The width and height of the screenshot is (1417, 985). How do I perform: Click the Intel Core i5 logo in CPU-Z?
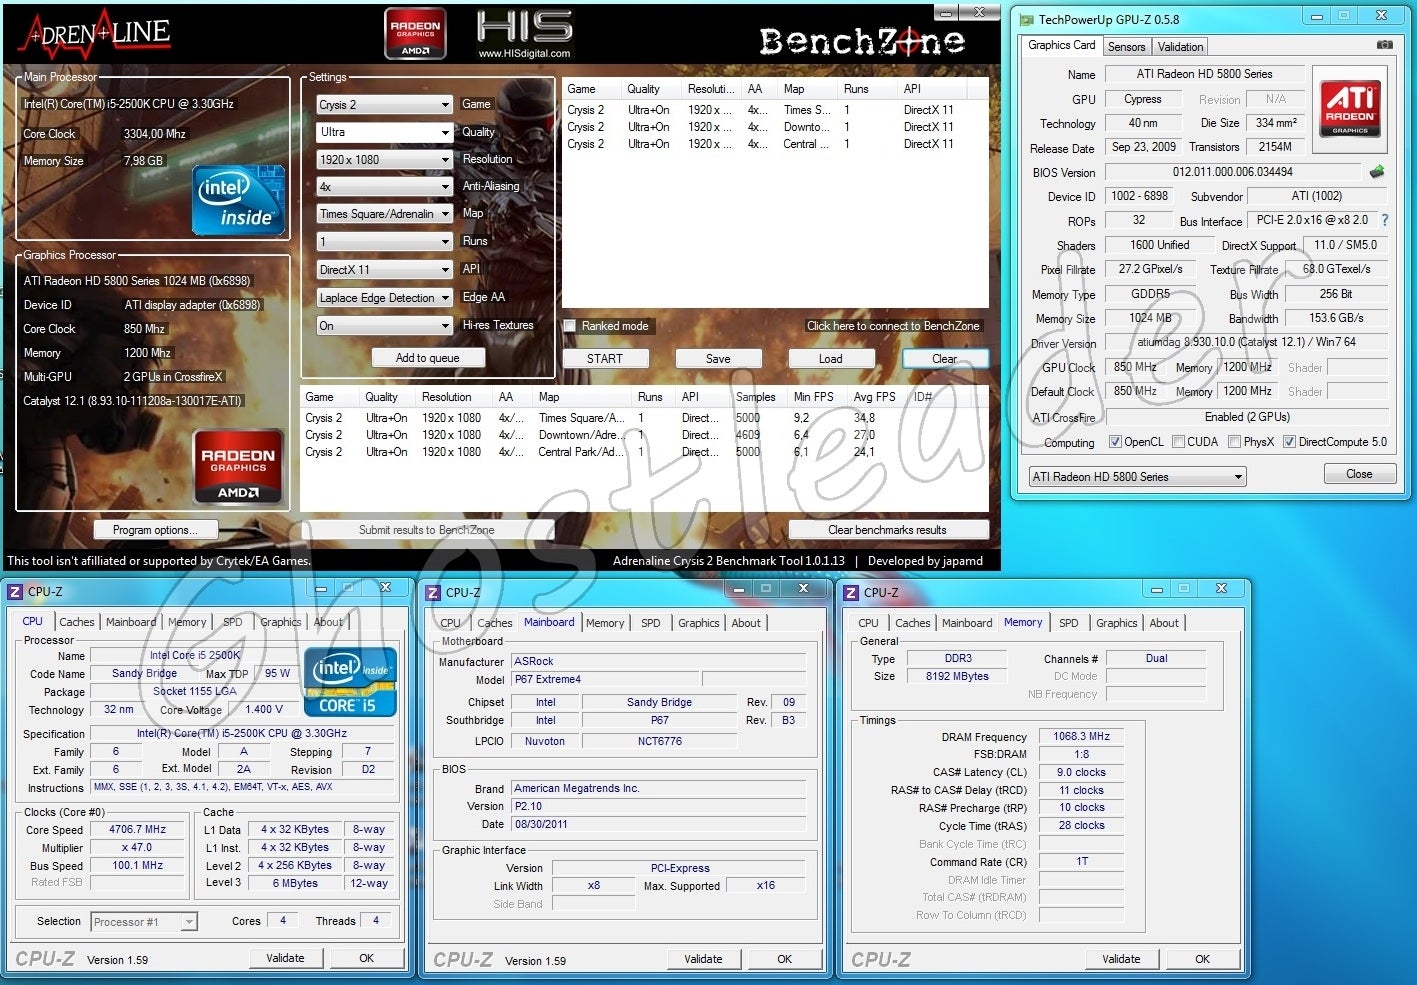[349, 682]
